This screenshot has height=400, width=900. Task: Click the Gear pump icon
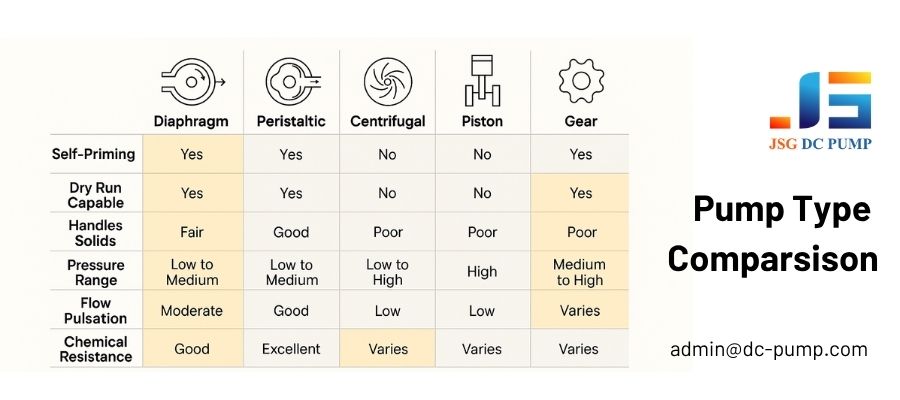(x=581, y=81)
